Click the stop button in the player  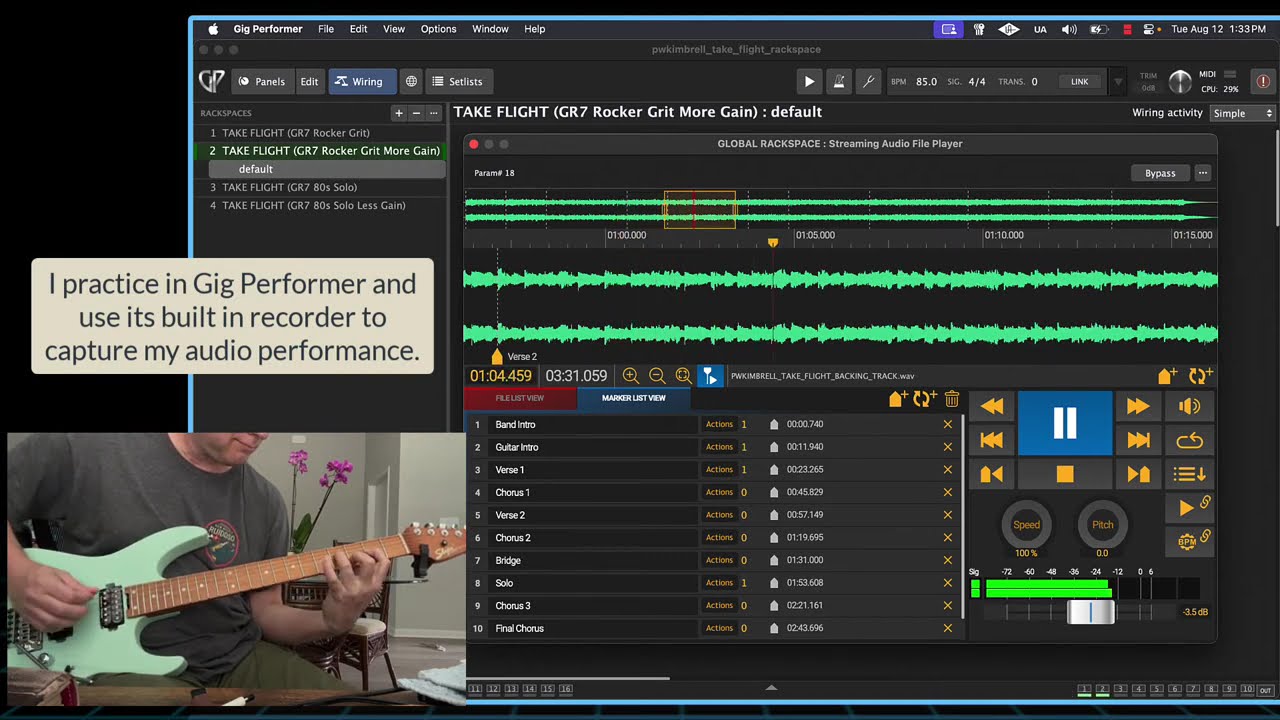tap(1064, 474)
